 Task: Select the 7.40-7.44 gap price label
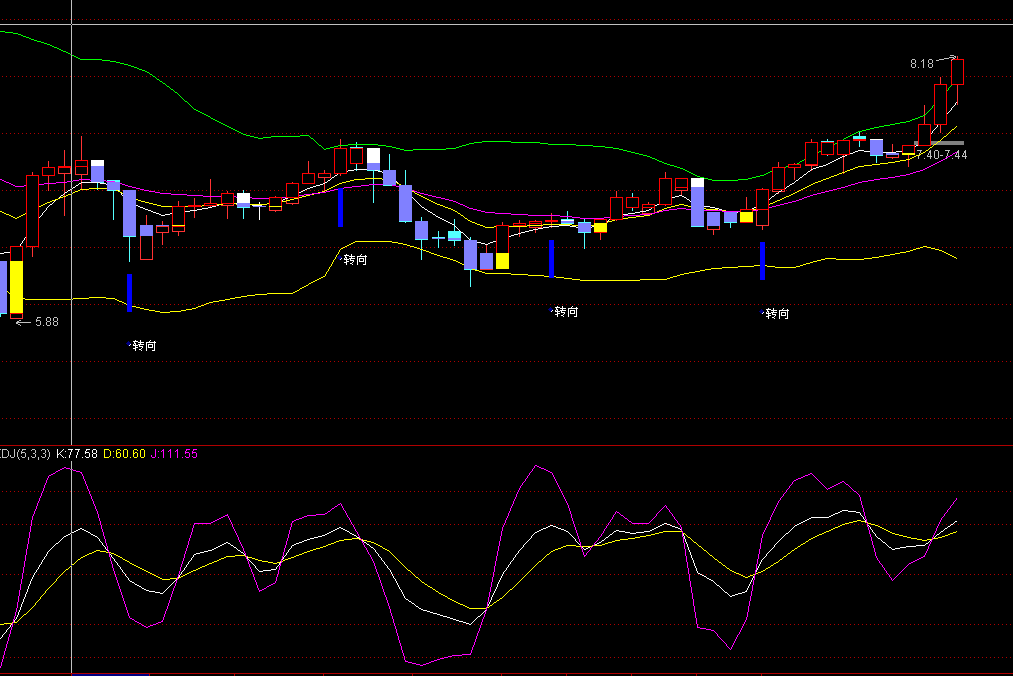(x=941, y=155)
